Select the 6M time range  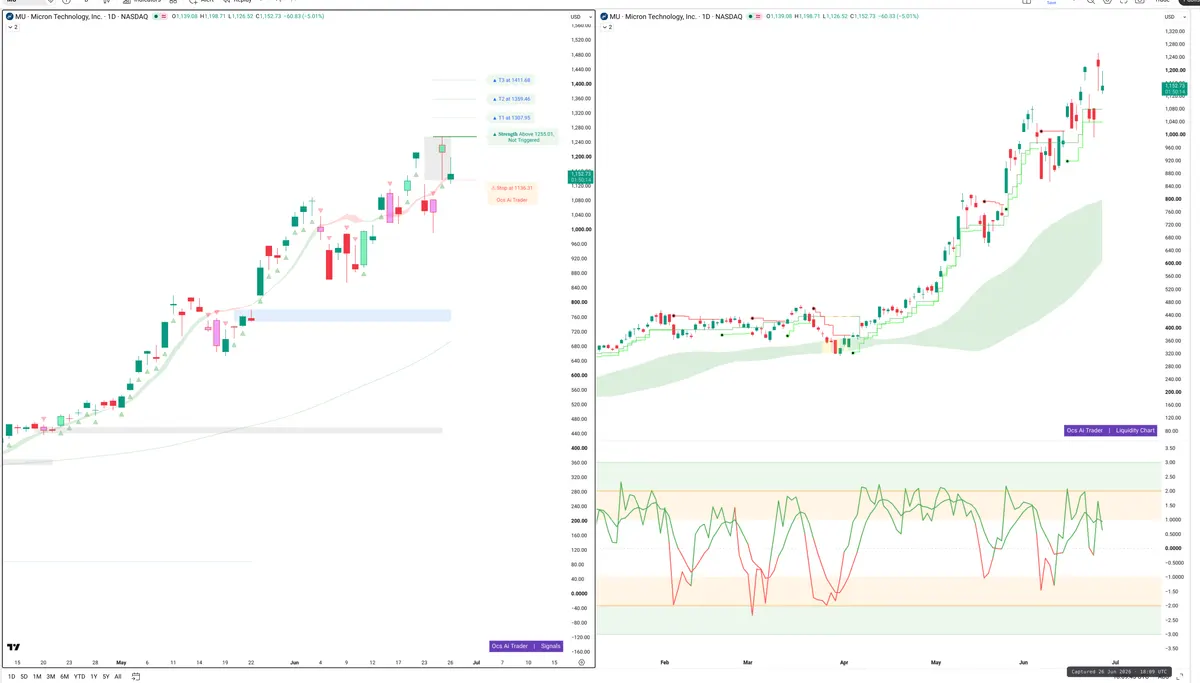click(x=64, y=677)
